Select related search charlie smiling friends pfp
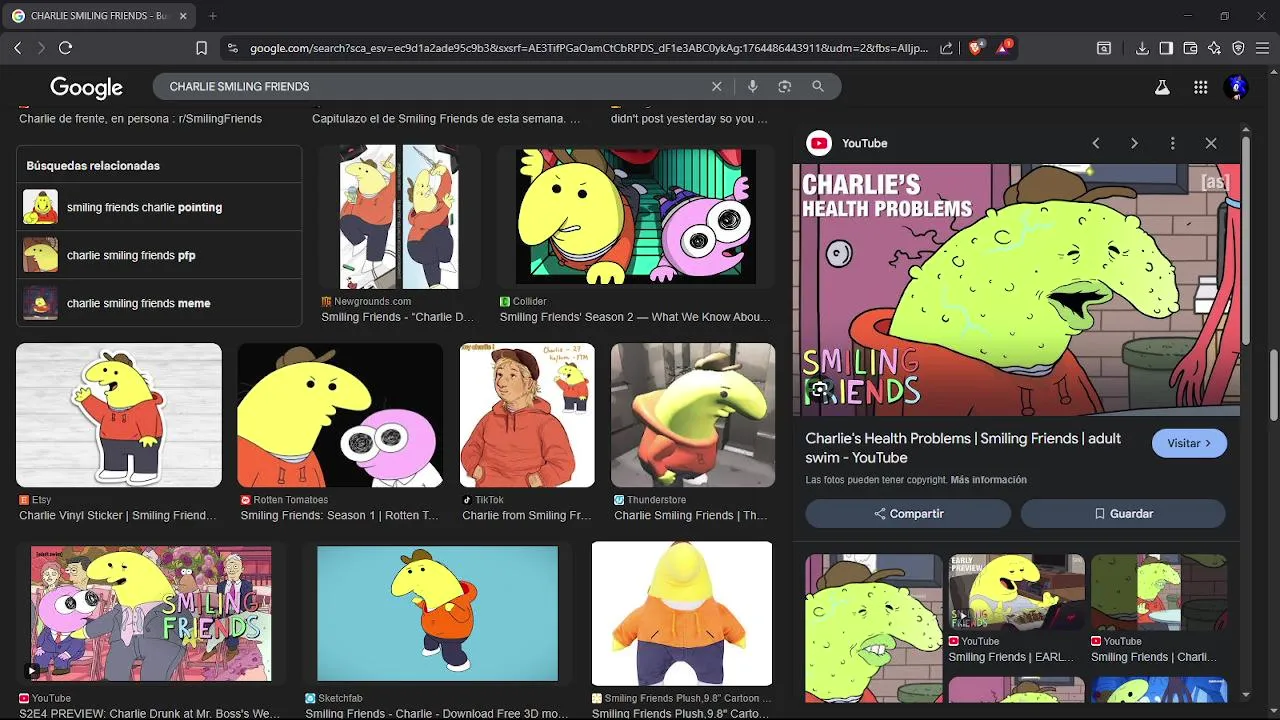Viewport: 1280px width, 720px height. coord(159,255)
